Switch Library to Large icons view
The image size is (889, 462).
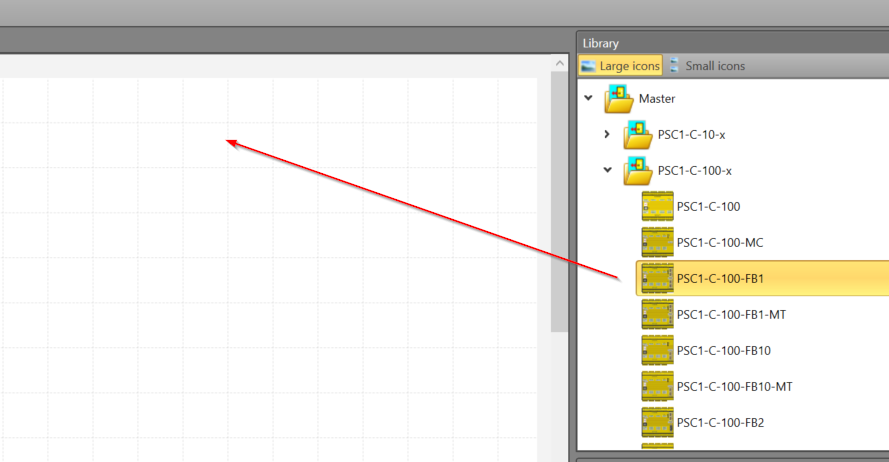(620, 66)
